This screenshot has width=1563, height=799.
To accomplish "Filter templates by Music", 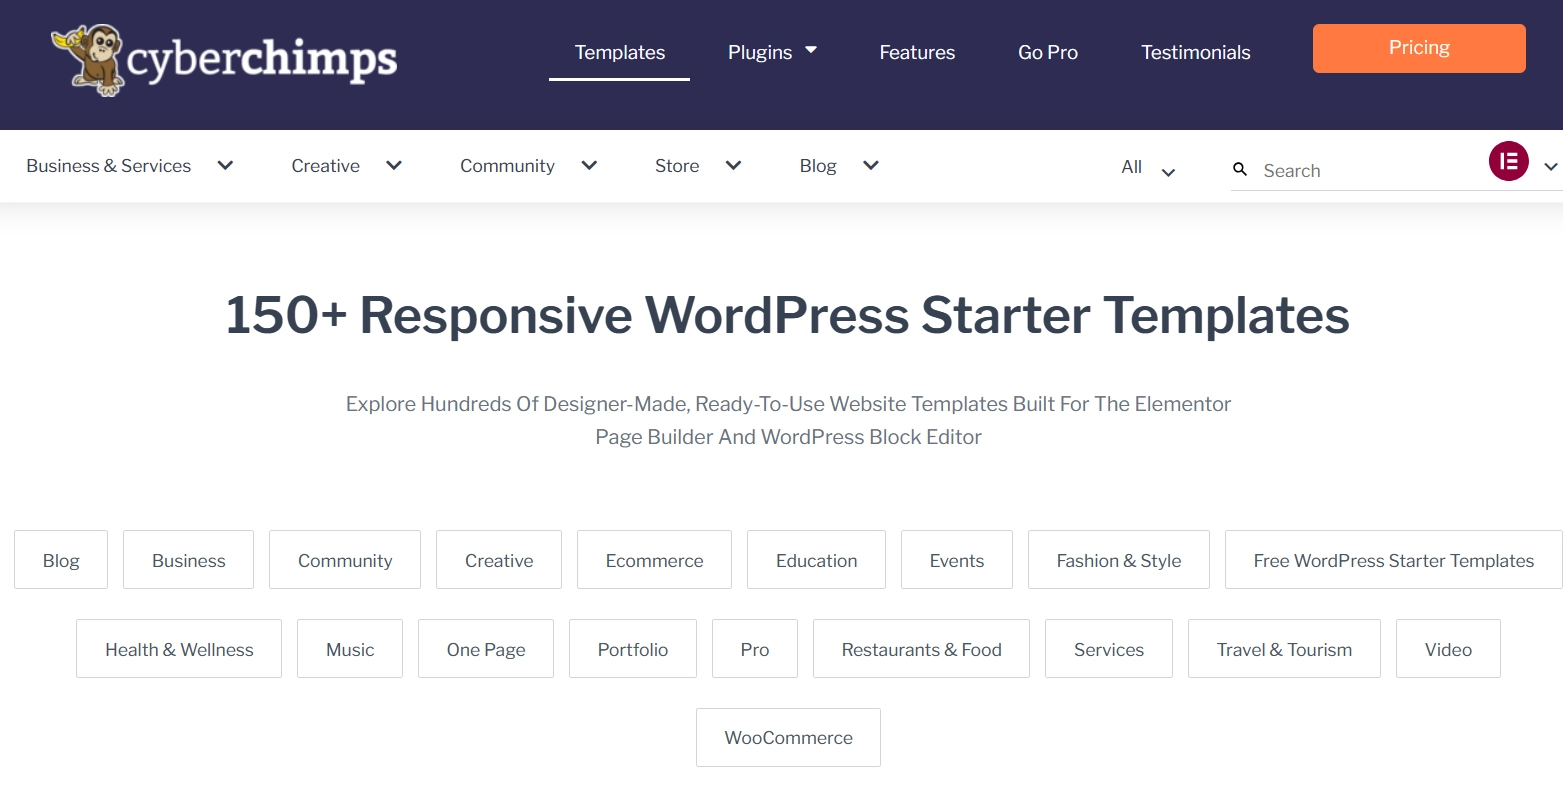I will click(350, 649).
